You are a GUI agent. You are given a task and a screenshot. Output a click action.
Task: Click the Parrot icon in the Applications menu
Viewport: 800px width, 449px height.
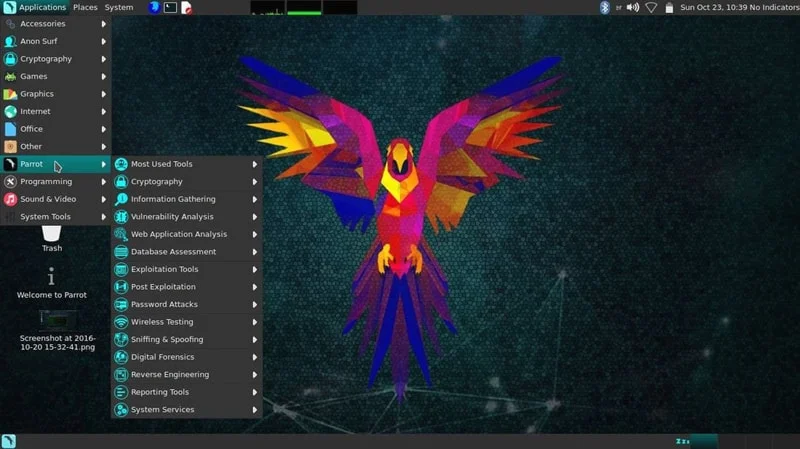(x=10, y=164)
